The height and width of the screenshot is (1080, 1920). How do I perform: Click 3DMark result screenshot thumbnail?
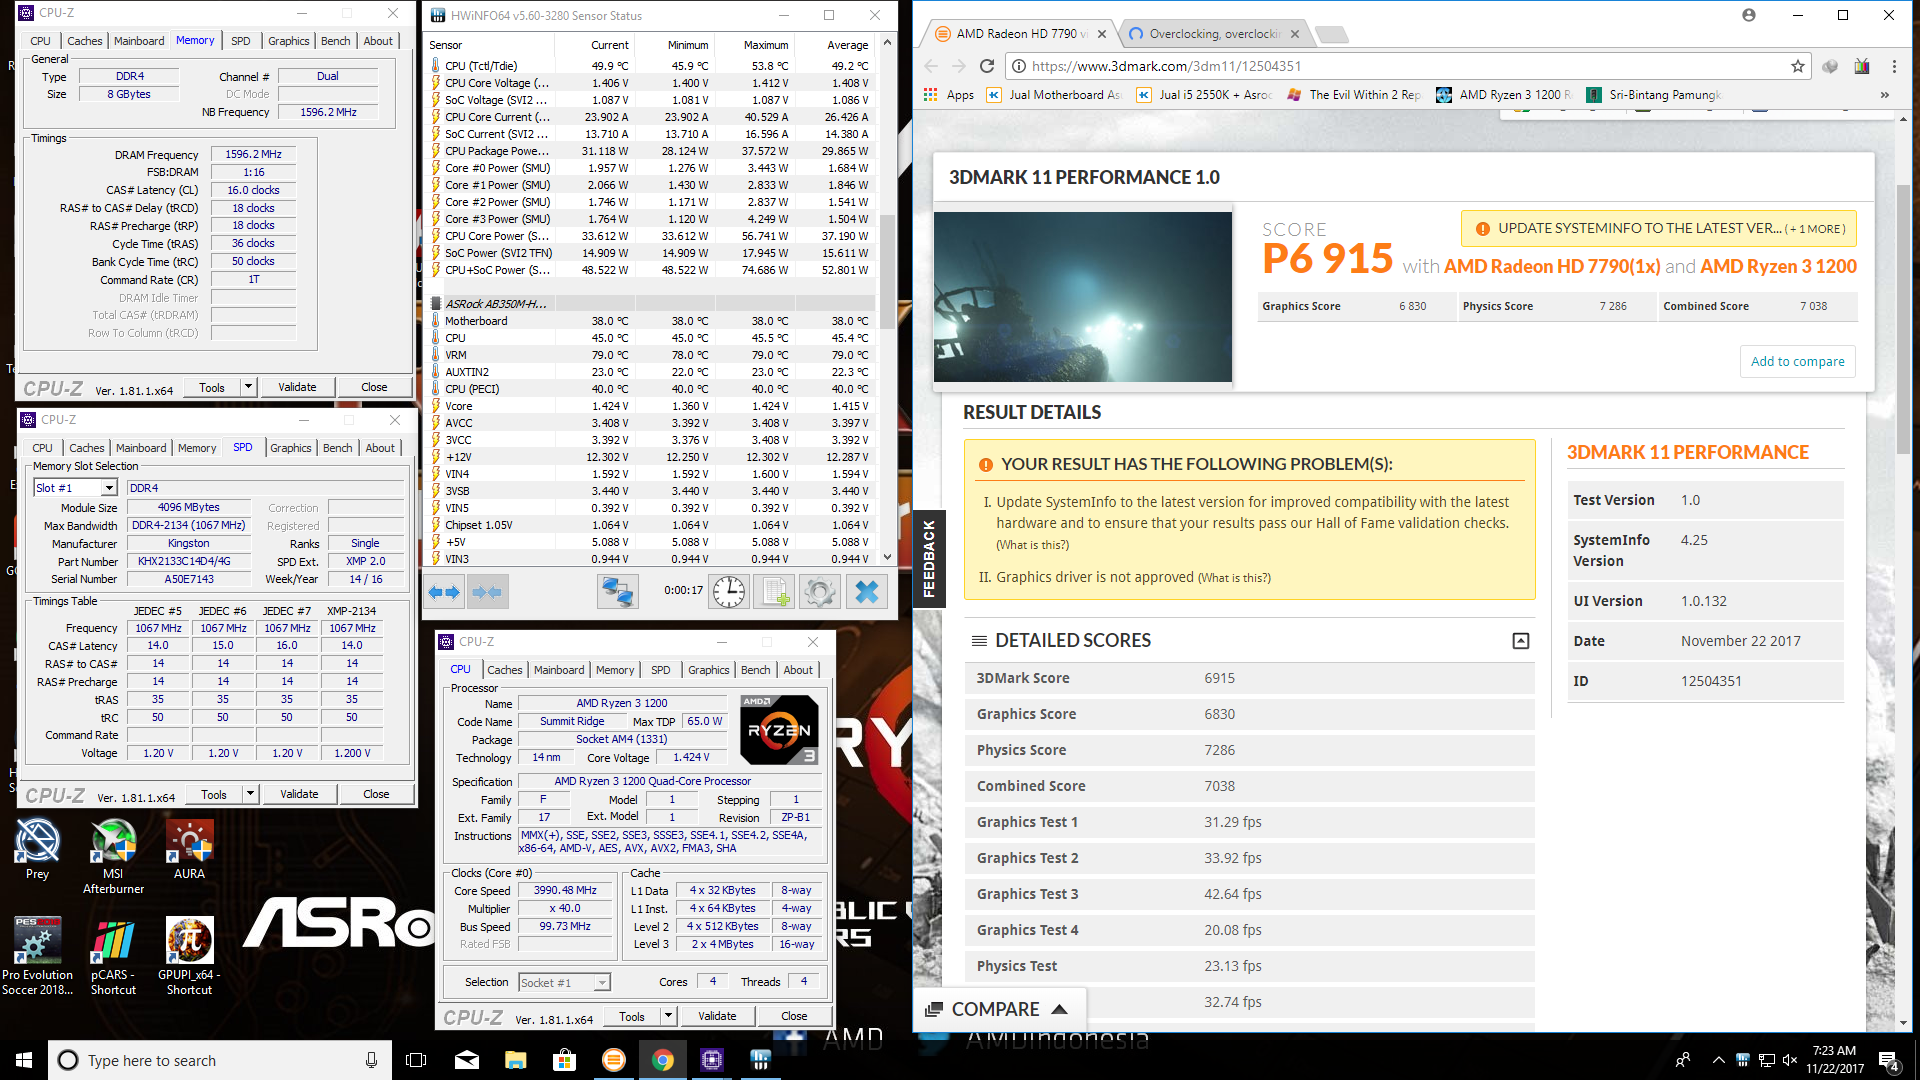(1082, 297)
